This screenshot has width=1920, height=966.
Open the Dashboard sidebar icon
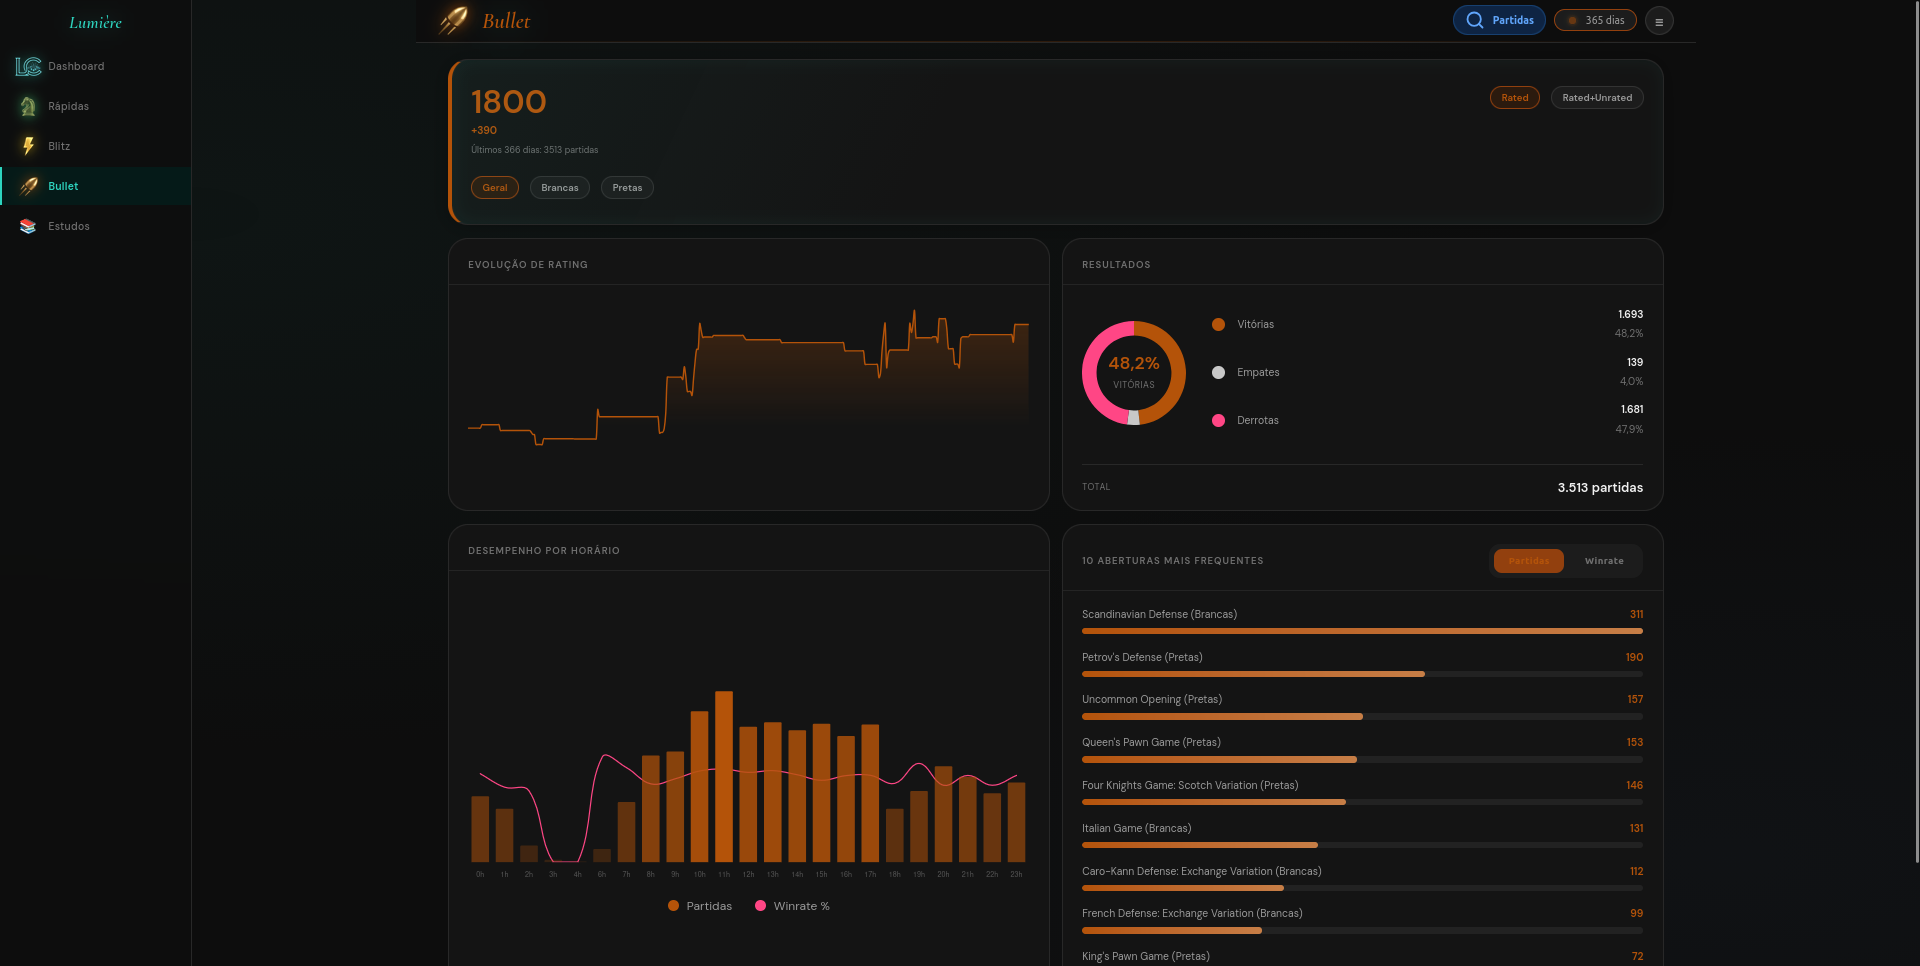tap(28, 66)
